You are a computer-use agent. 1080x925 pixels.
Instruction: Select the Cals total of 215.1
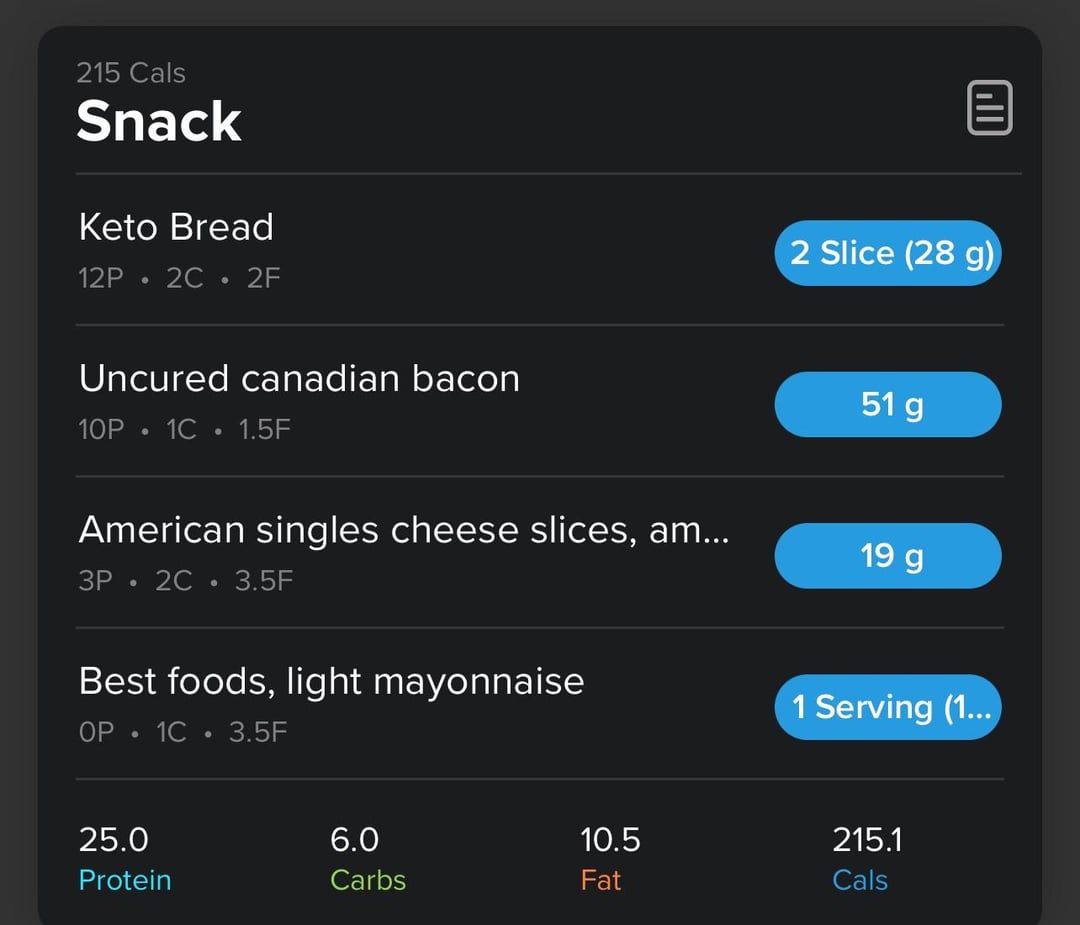pyautogui.click(x=867, y=859)
